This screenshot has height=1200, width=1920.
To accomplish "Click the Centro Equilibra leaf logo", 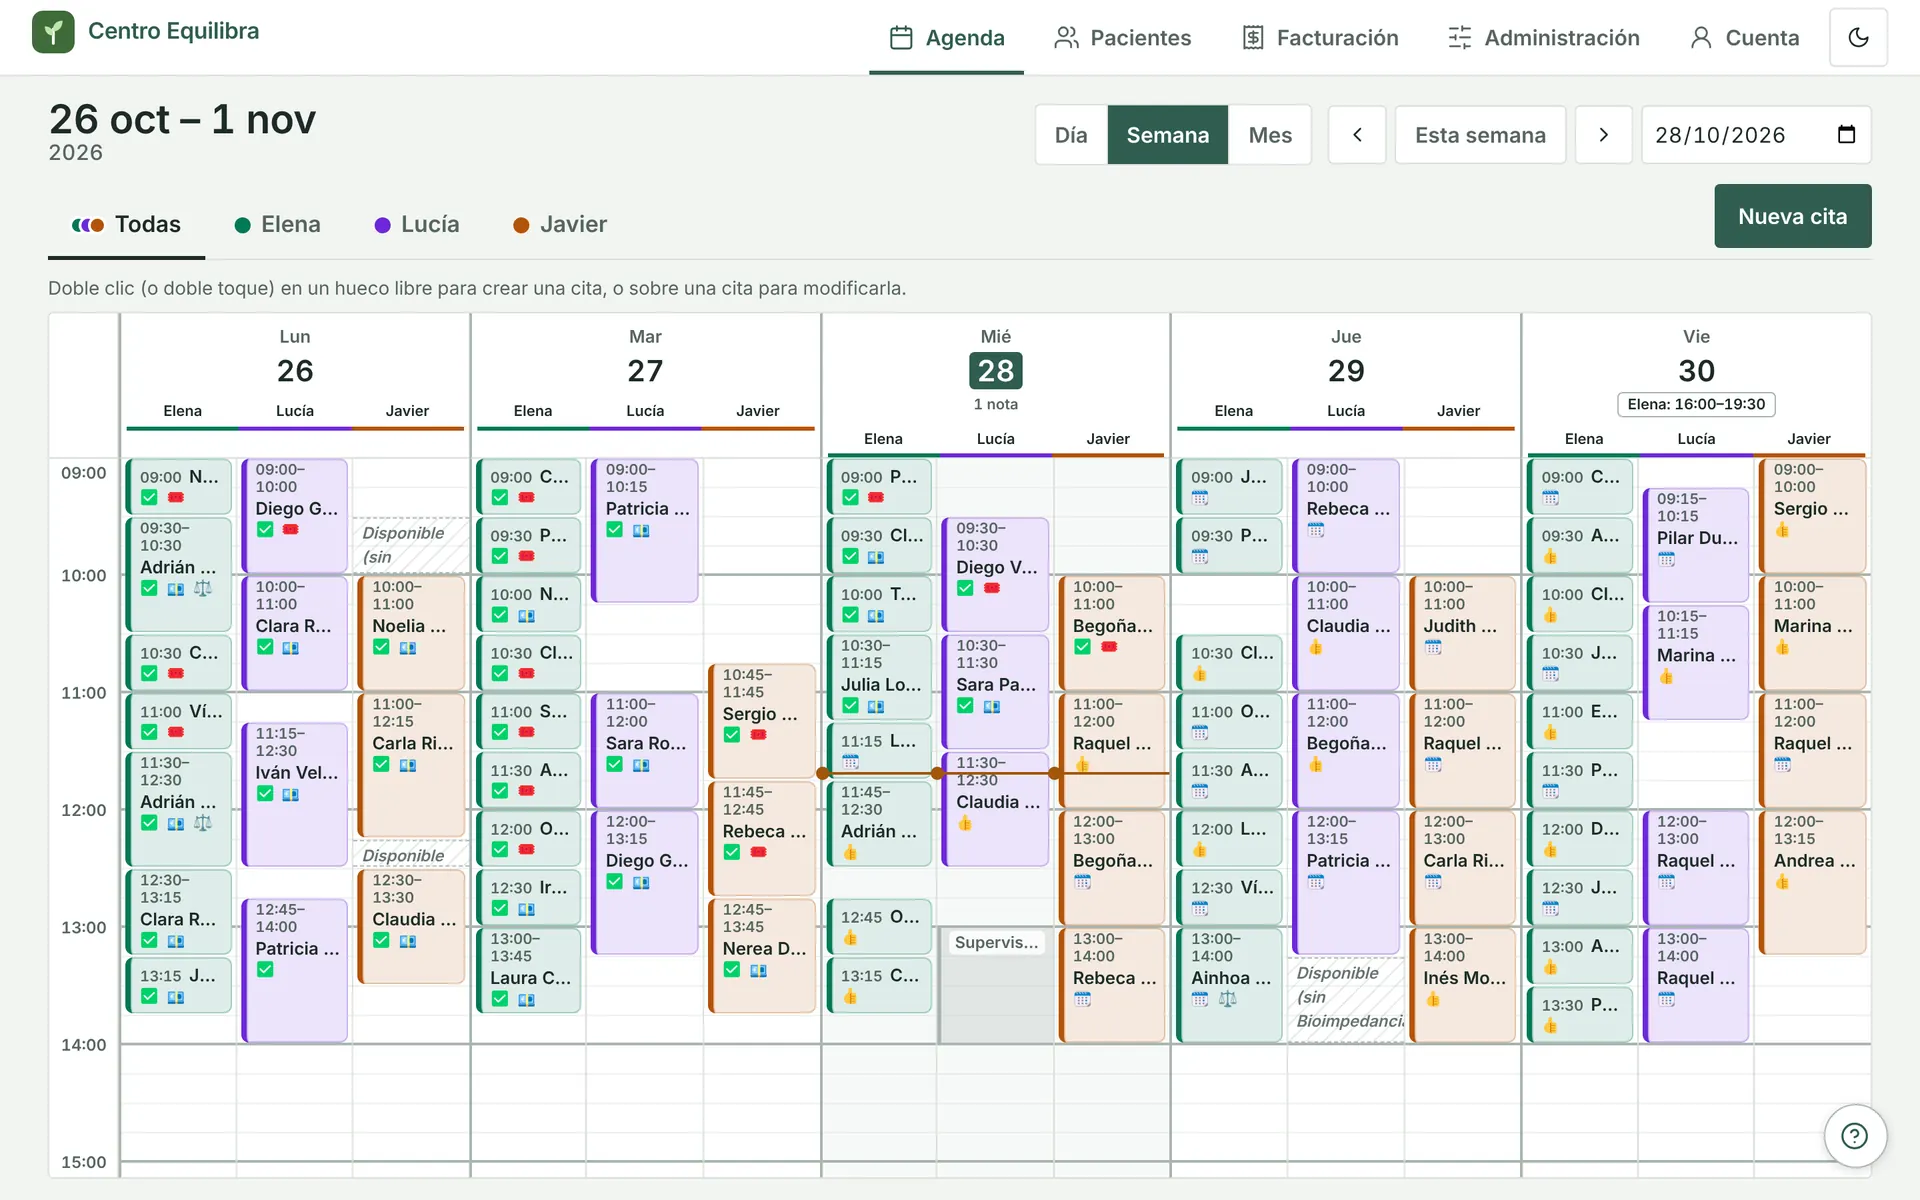I will click(53, 32).
